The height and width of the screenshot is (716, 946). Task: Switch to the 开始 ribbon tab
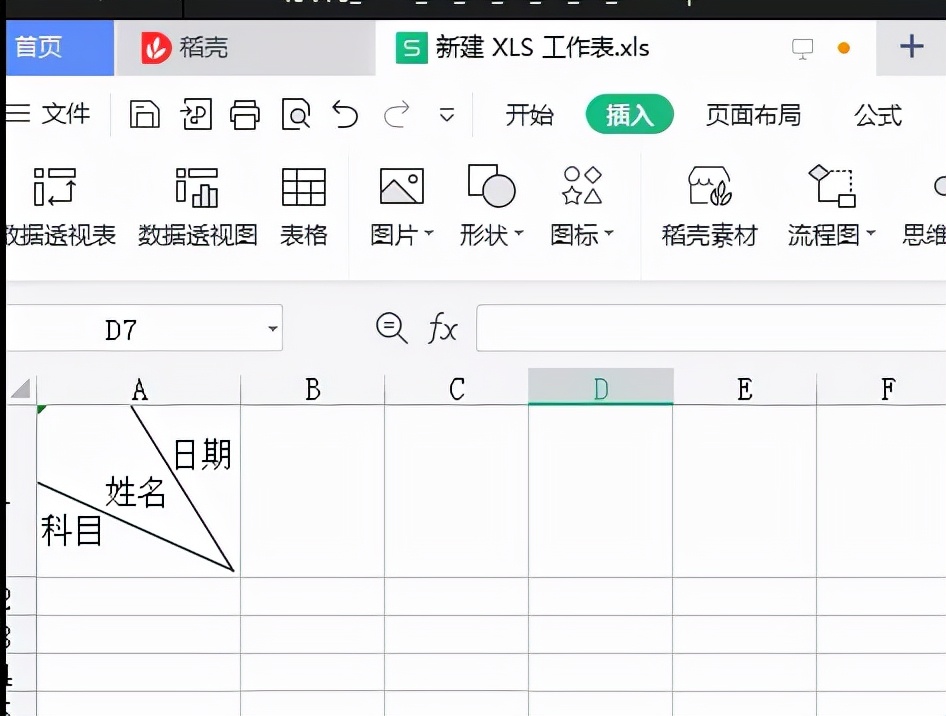(530, 114)
